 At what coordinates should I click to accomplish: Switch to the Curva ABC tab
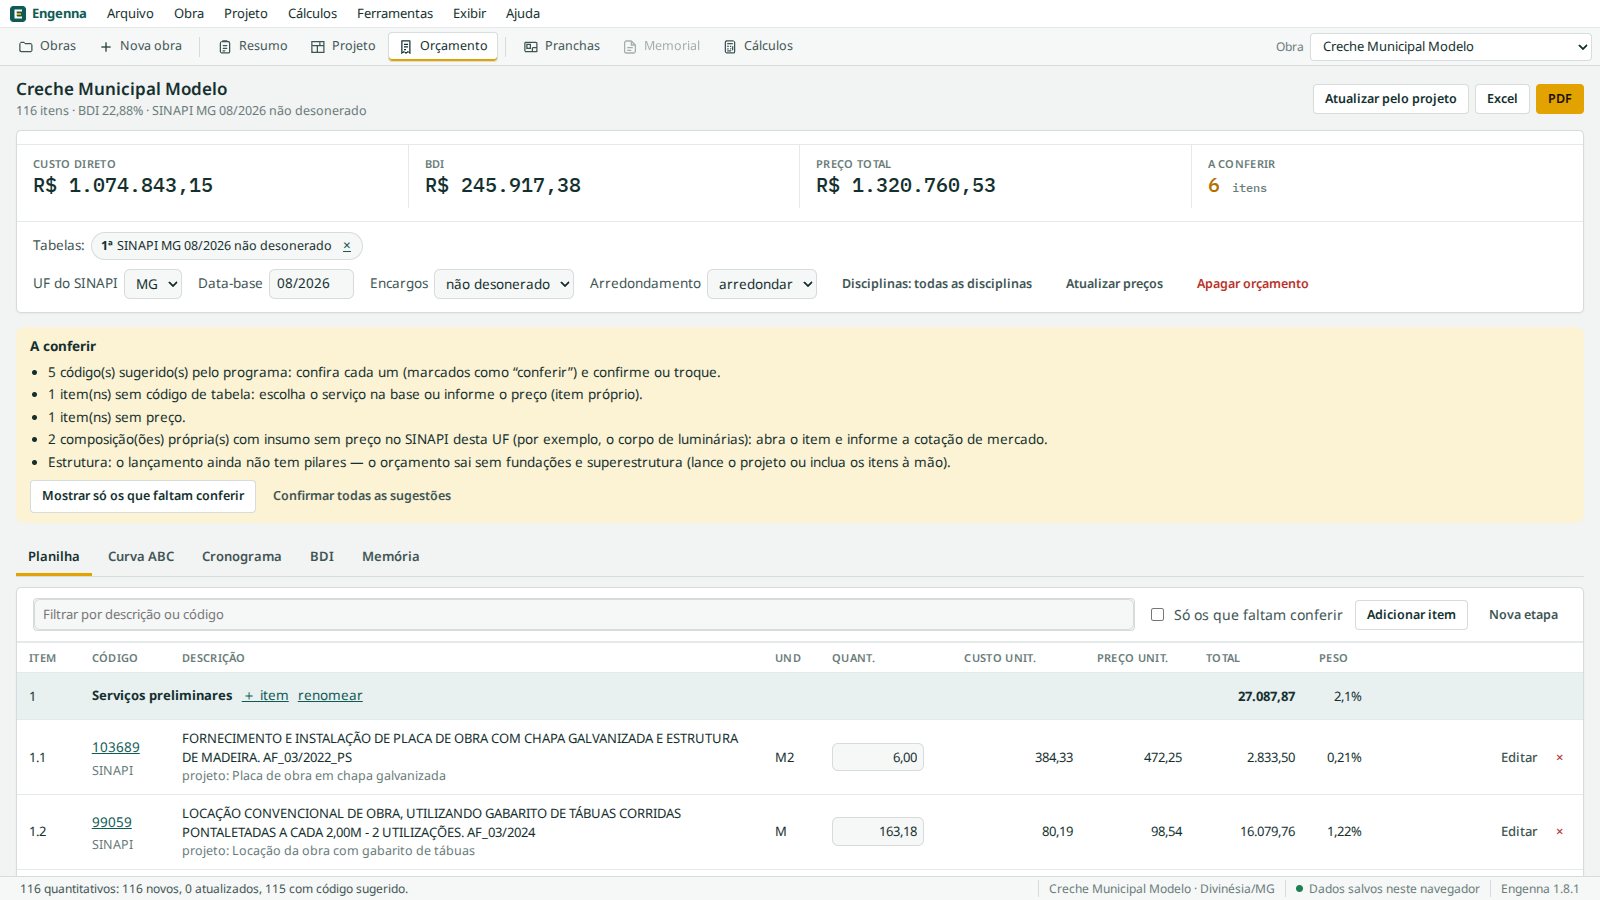pyautogui.click(x=141, y=557)
